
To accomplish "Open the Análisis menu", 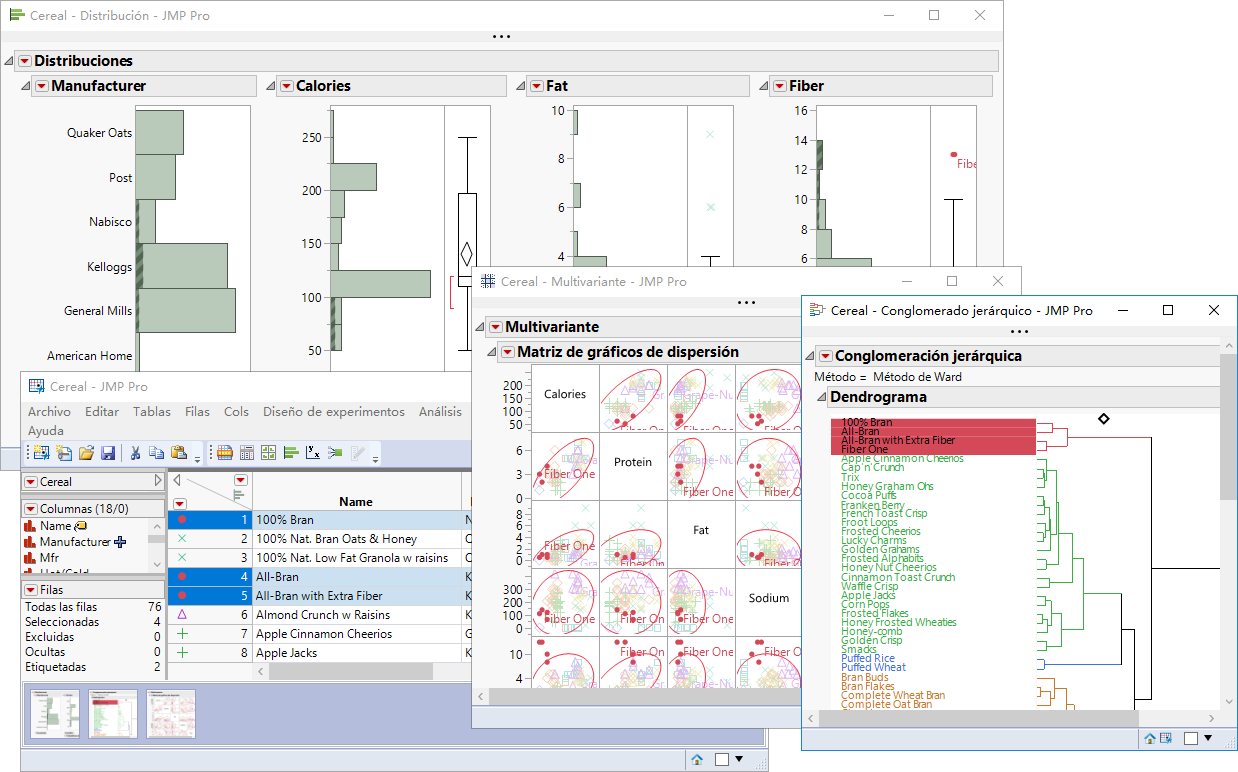I will 440,410.
